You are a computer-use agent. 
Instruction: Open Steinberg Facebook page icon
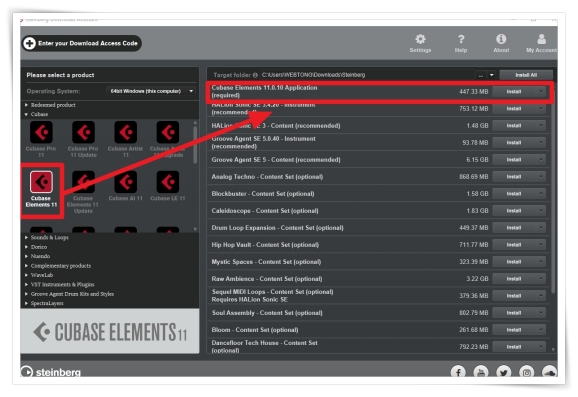(458, 372)
